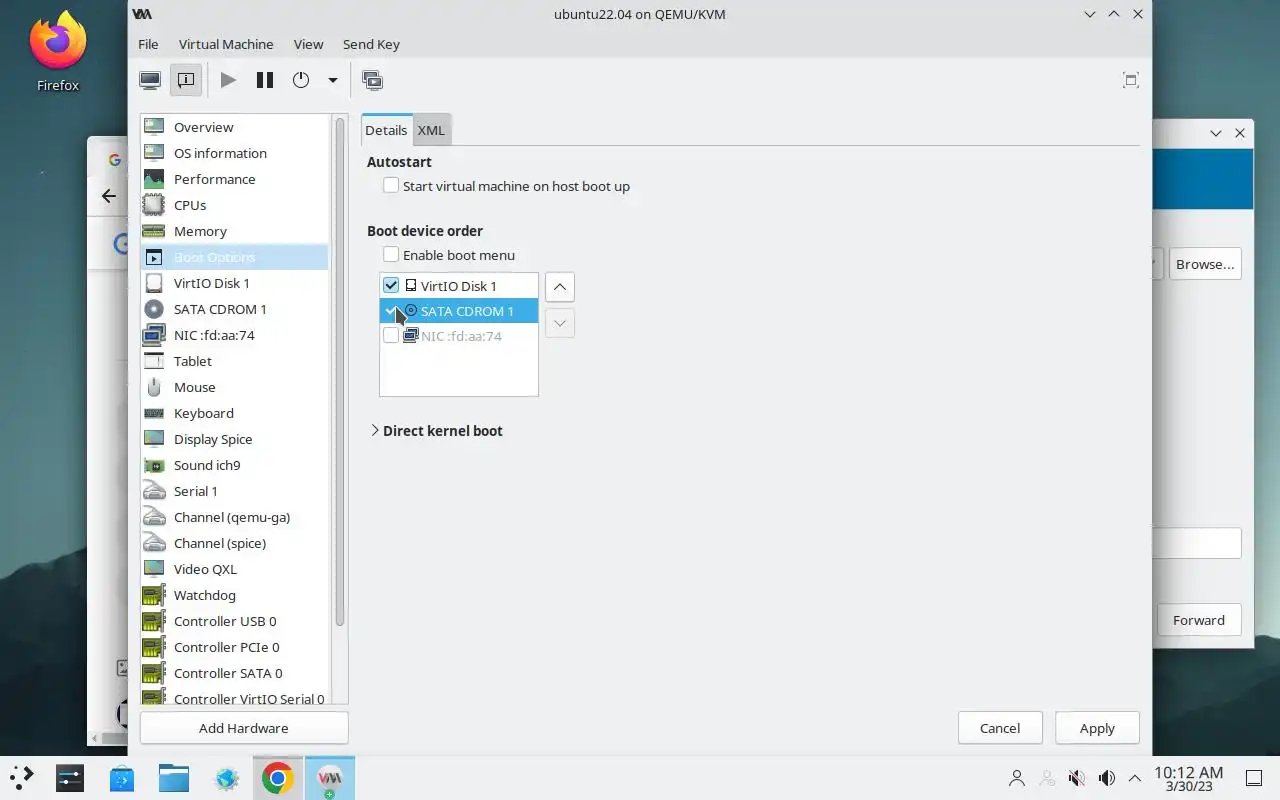Select Tablet hardware entry
Viewport: 1280px width, 800px height.
point(234,361)
